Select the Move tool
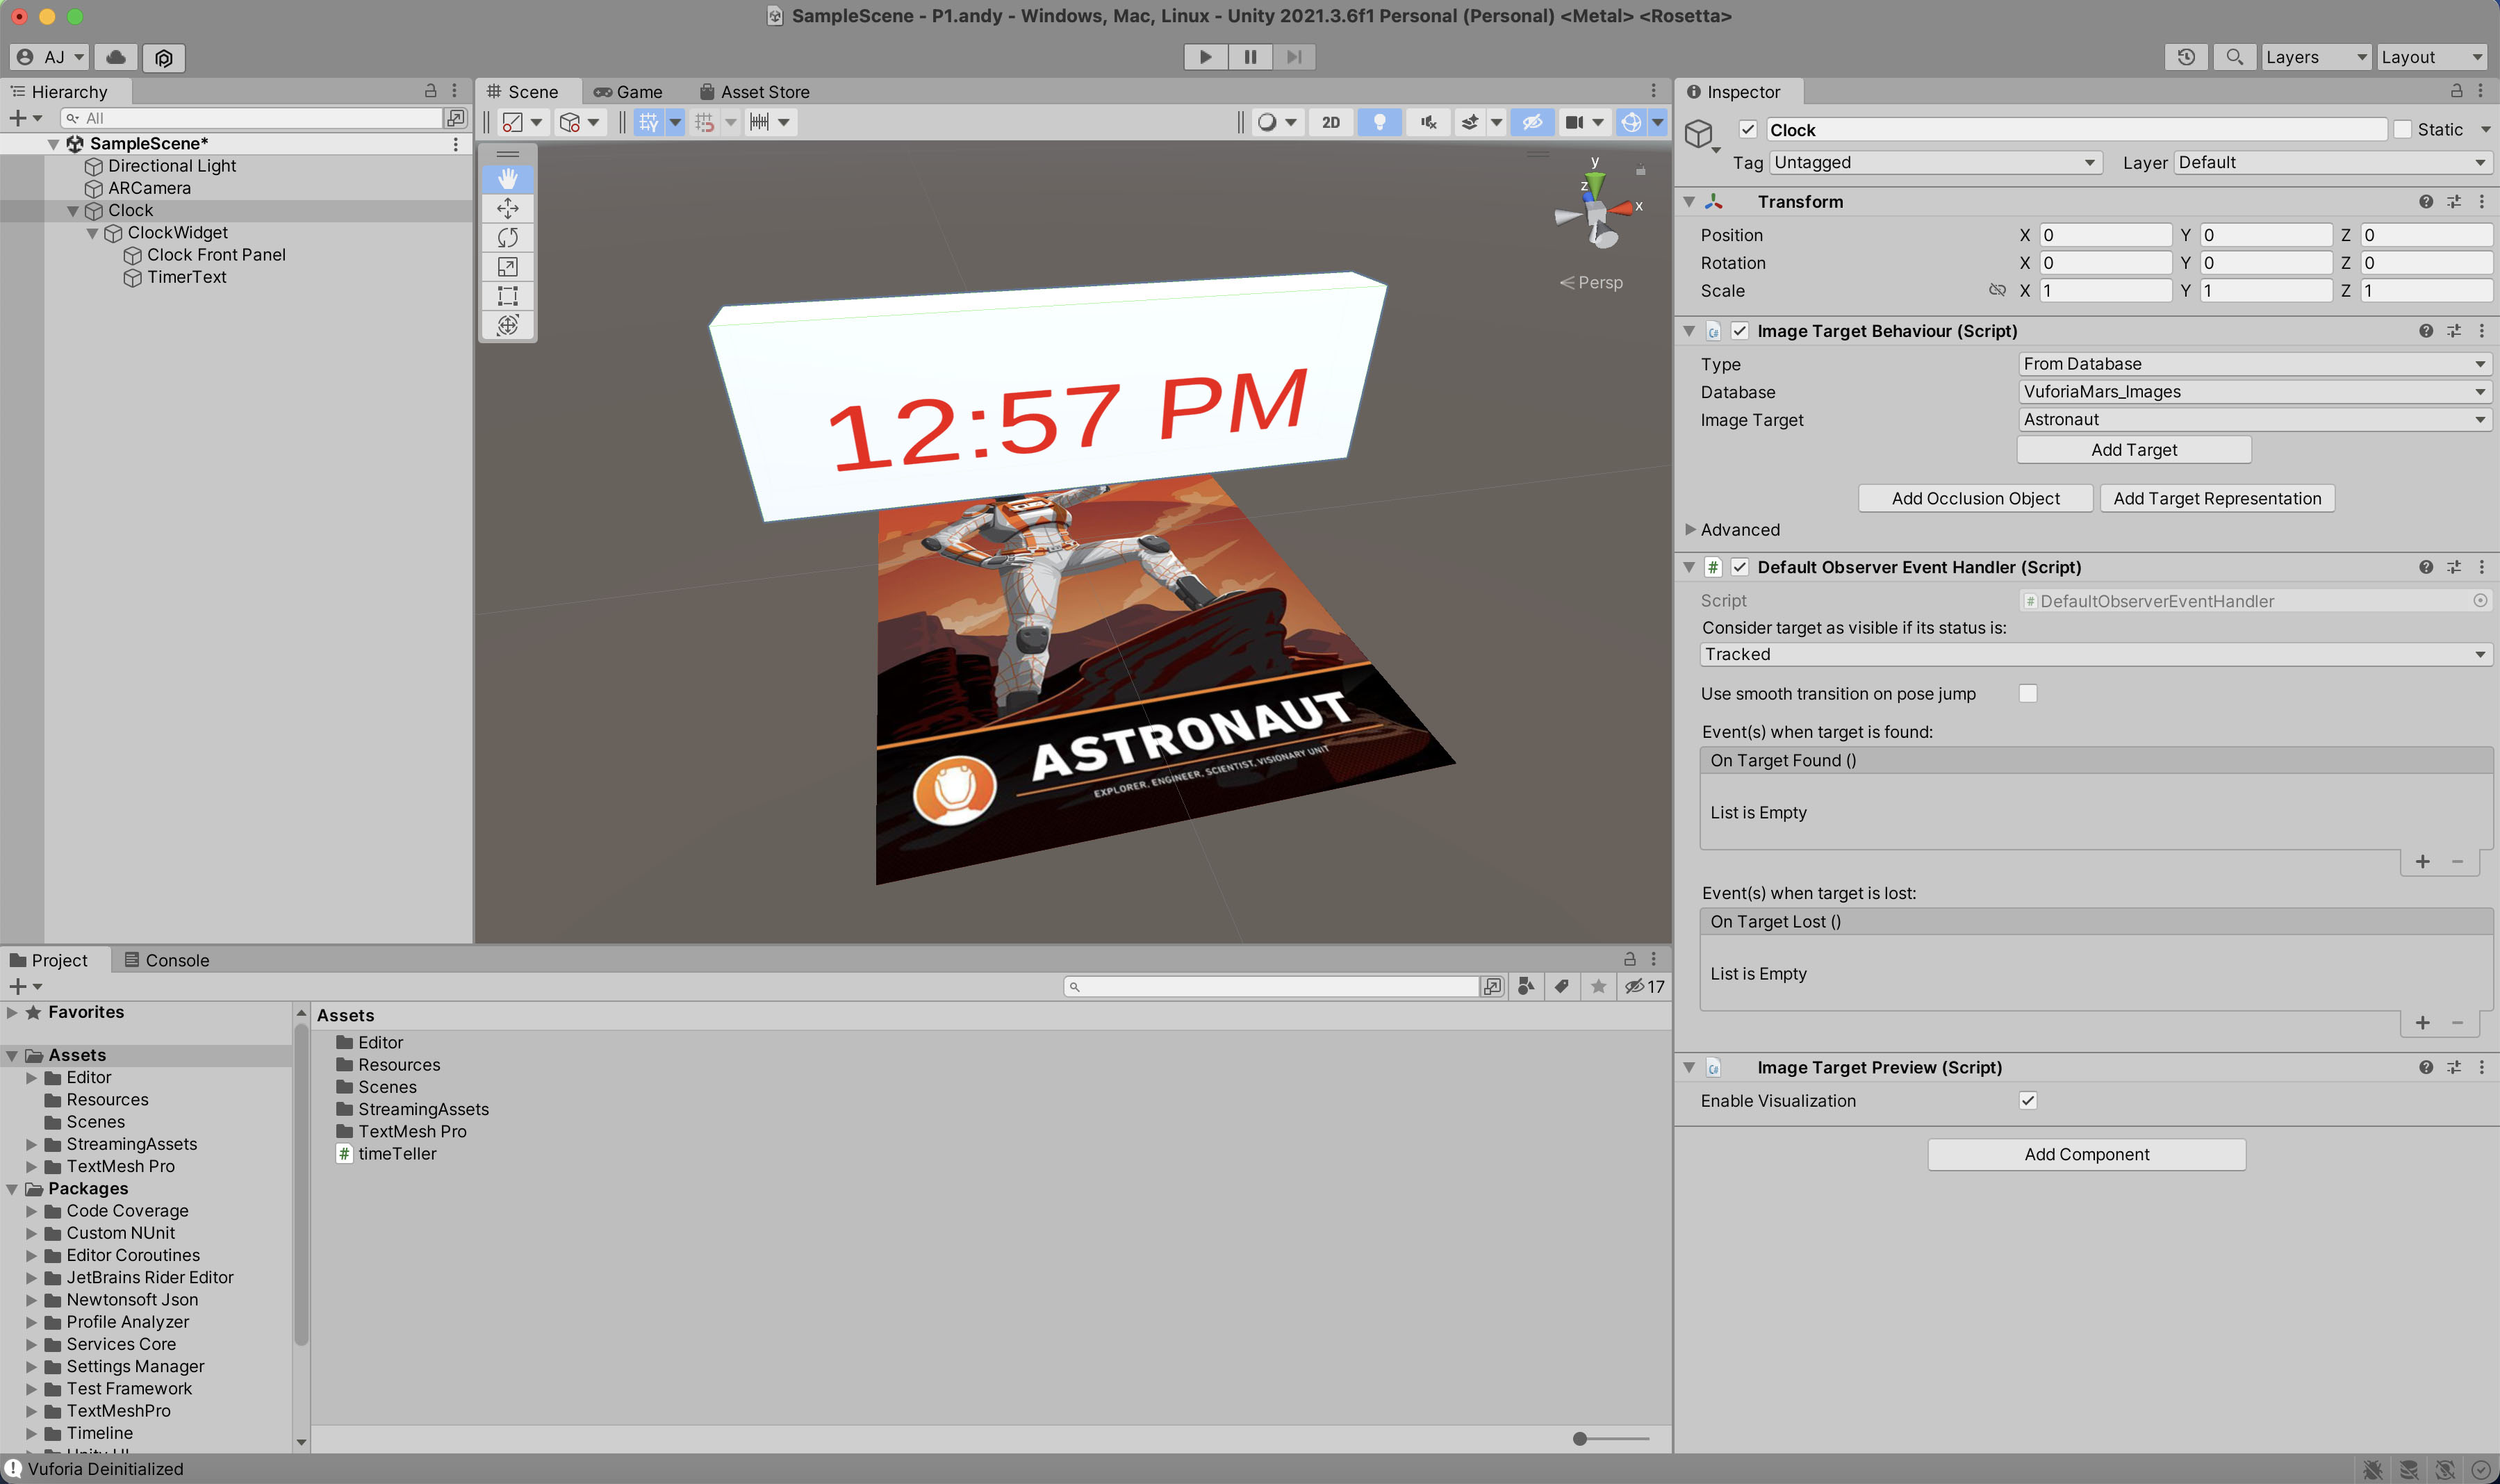This screenshot has width=2500, height=1484. coord(508,208)
